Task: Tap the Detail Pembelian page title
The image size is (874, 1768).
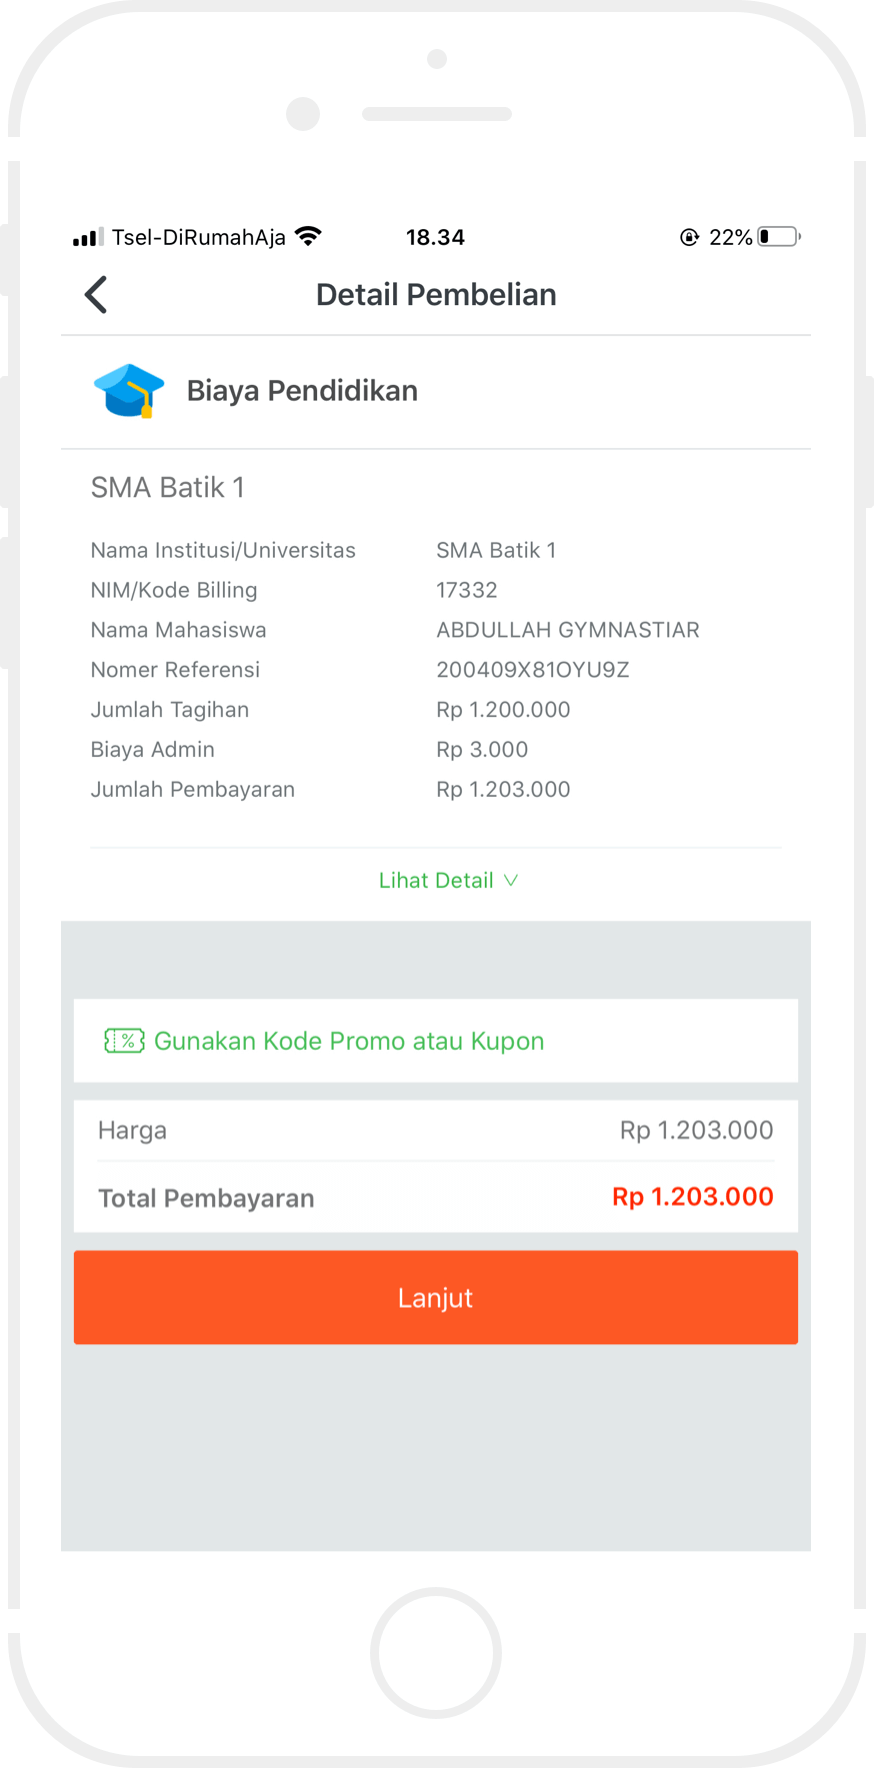Action: [436, 295]
